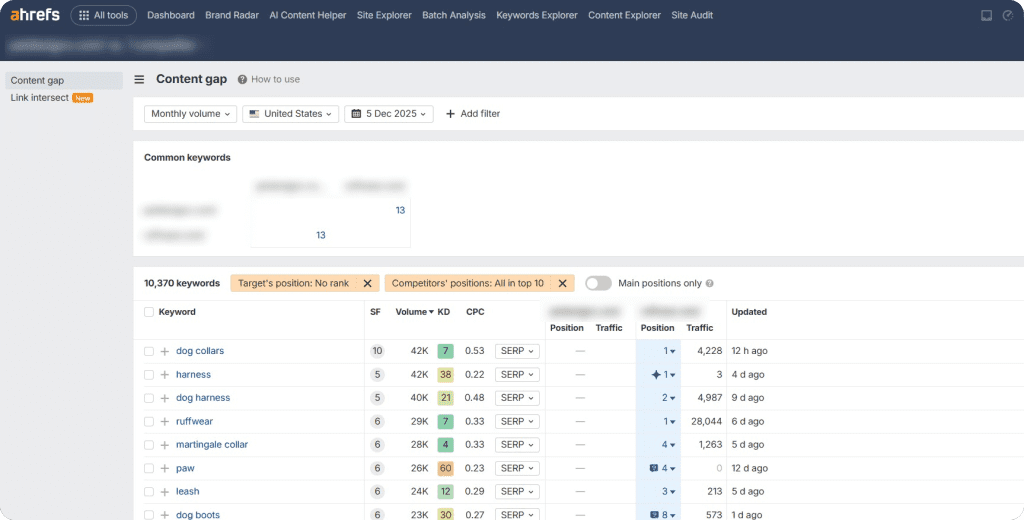This screenshot has height=520, width=1024.
Task: Click the tablet icon in top bar
Action: [987, 15]
